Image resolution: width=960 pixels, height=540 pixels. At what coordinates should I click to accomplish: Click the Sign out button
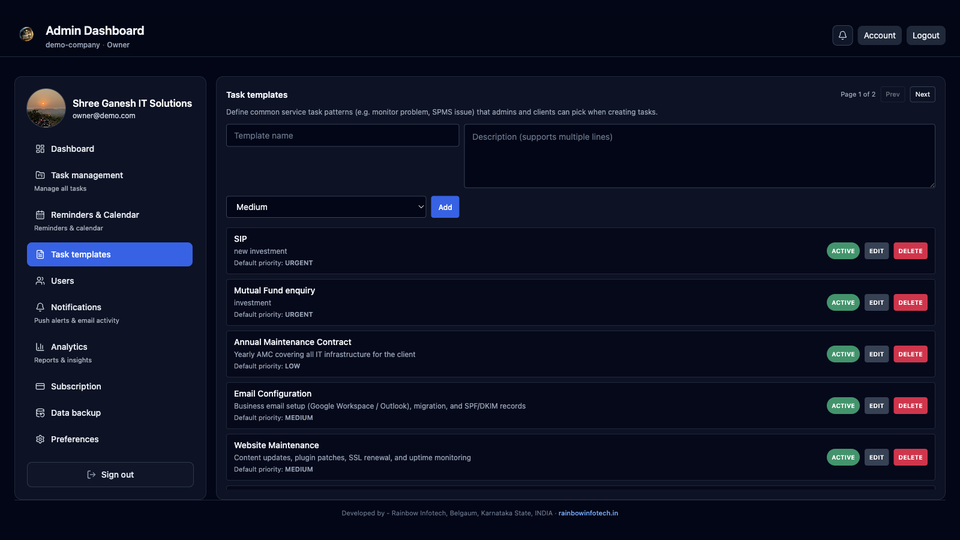110,474
